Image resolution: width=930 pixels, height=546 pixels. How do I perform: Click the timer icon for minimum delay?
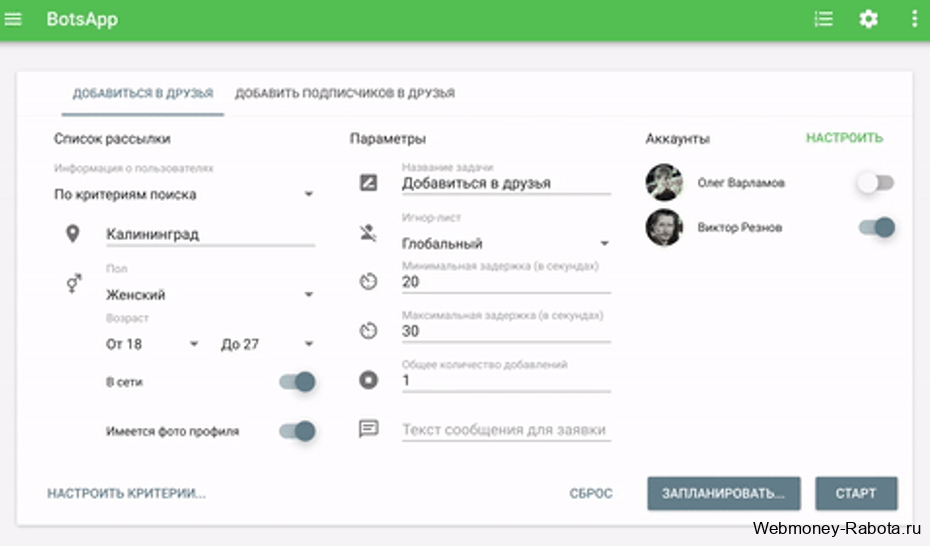point(368,281)
